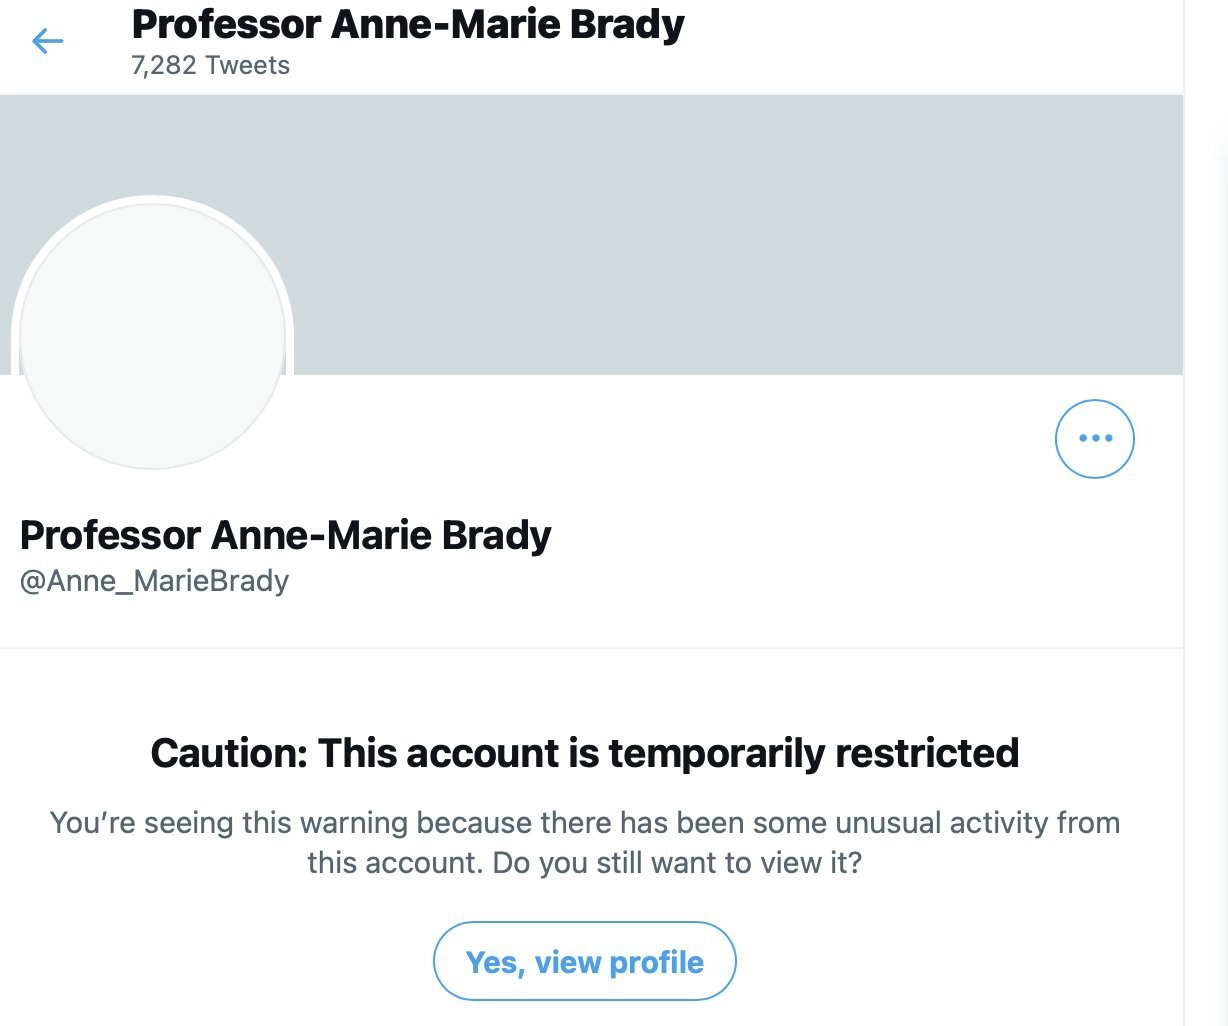Viewport: 1228px width, 1026px height.
Task: Open the three-dot more options menu
Action: (1094, 439)
